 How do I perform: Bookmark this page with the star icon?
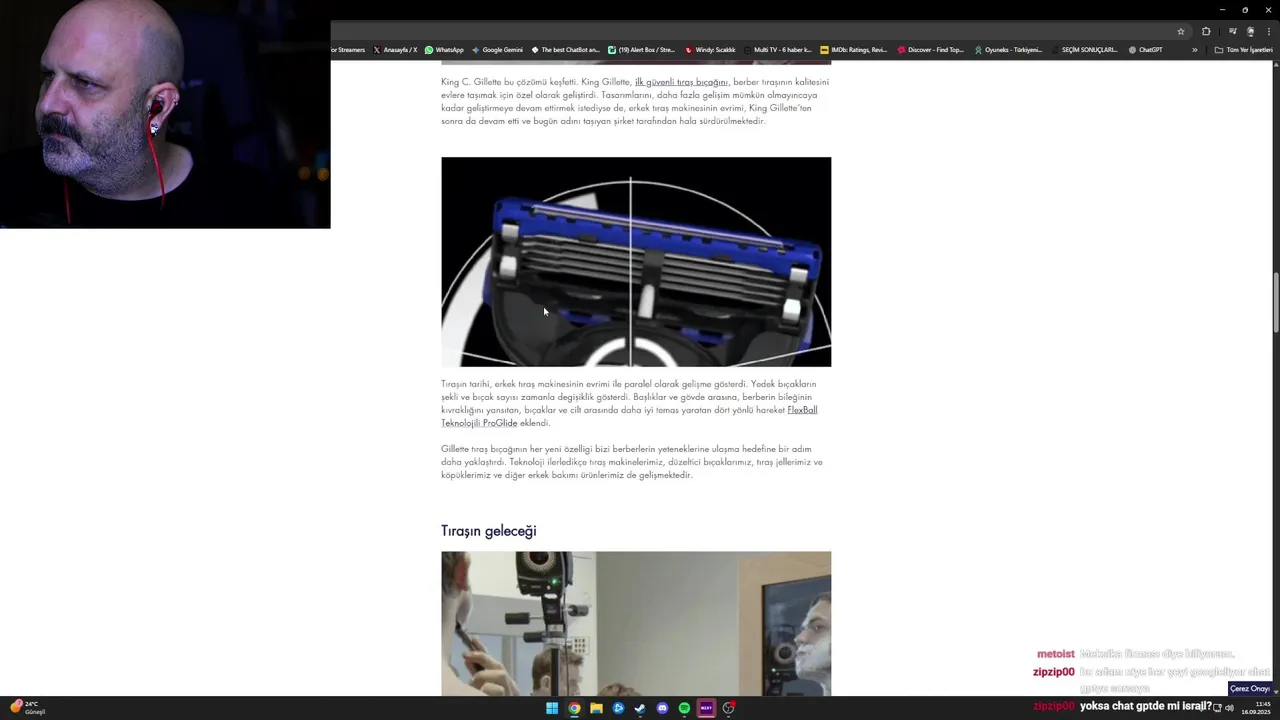click(1181, 31)
